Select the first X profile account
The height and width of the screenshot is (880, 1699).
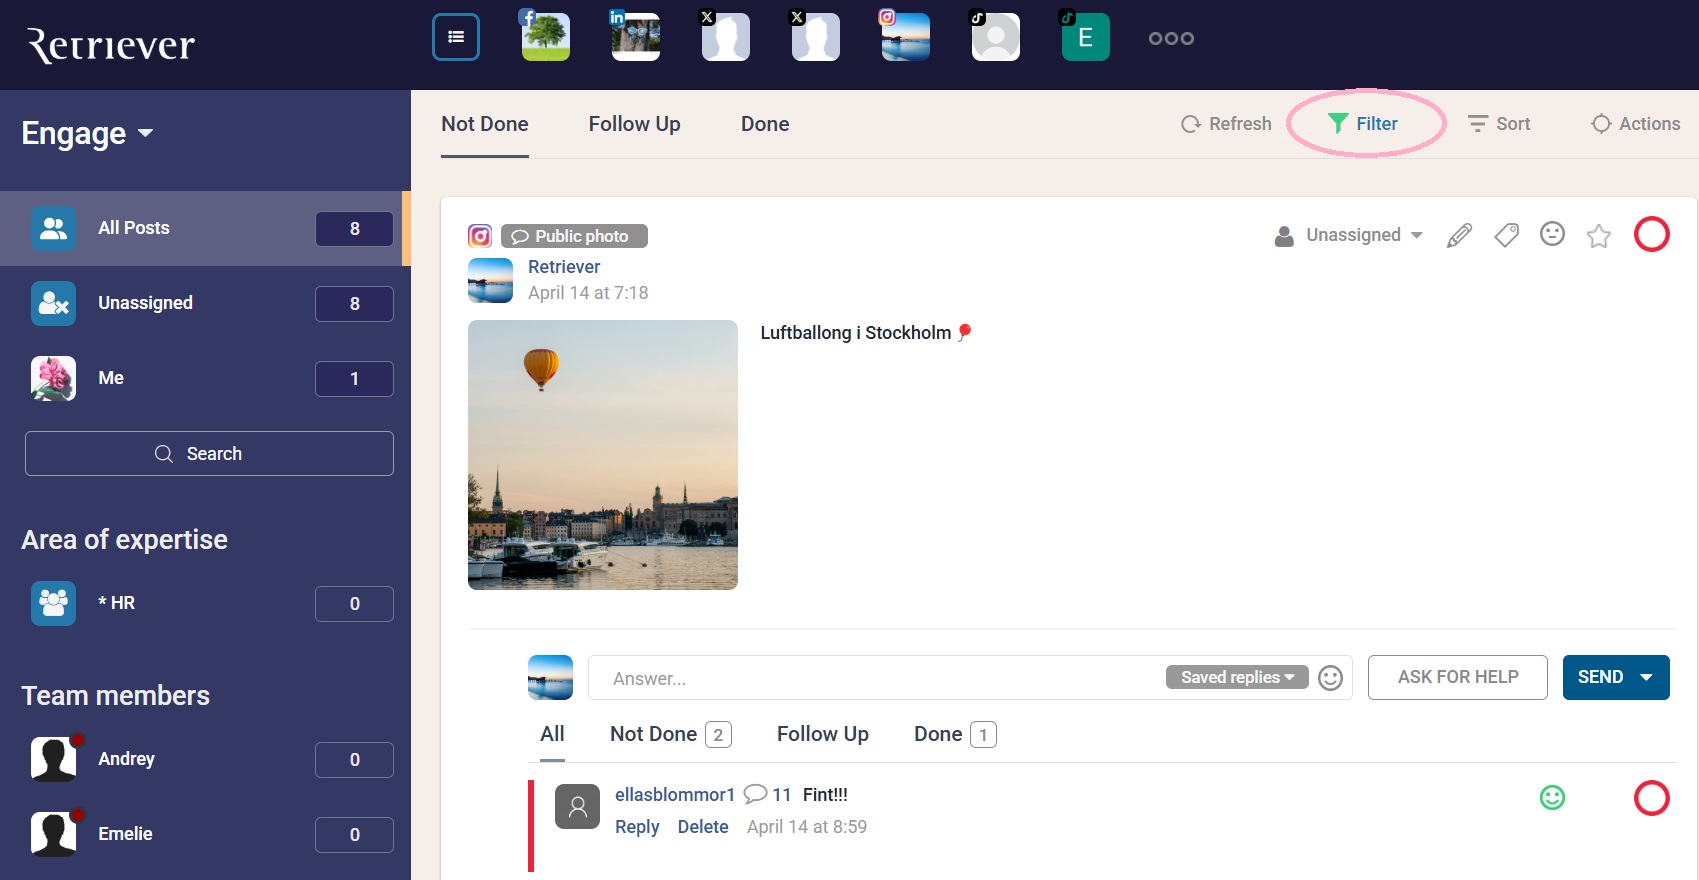tap(726, 37)
